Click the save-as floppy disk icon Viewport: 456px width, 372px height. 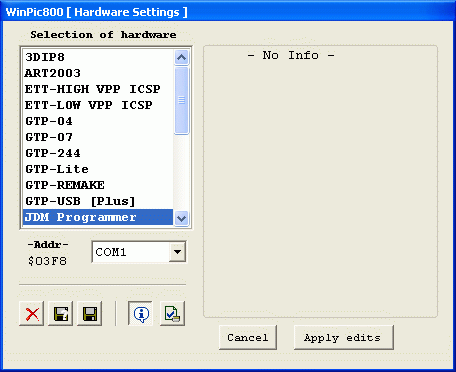coord(61,313)
